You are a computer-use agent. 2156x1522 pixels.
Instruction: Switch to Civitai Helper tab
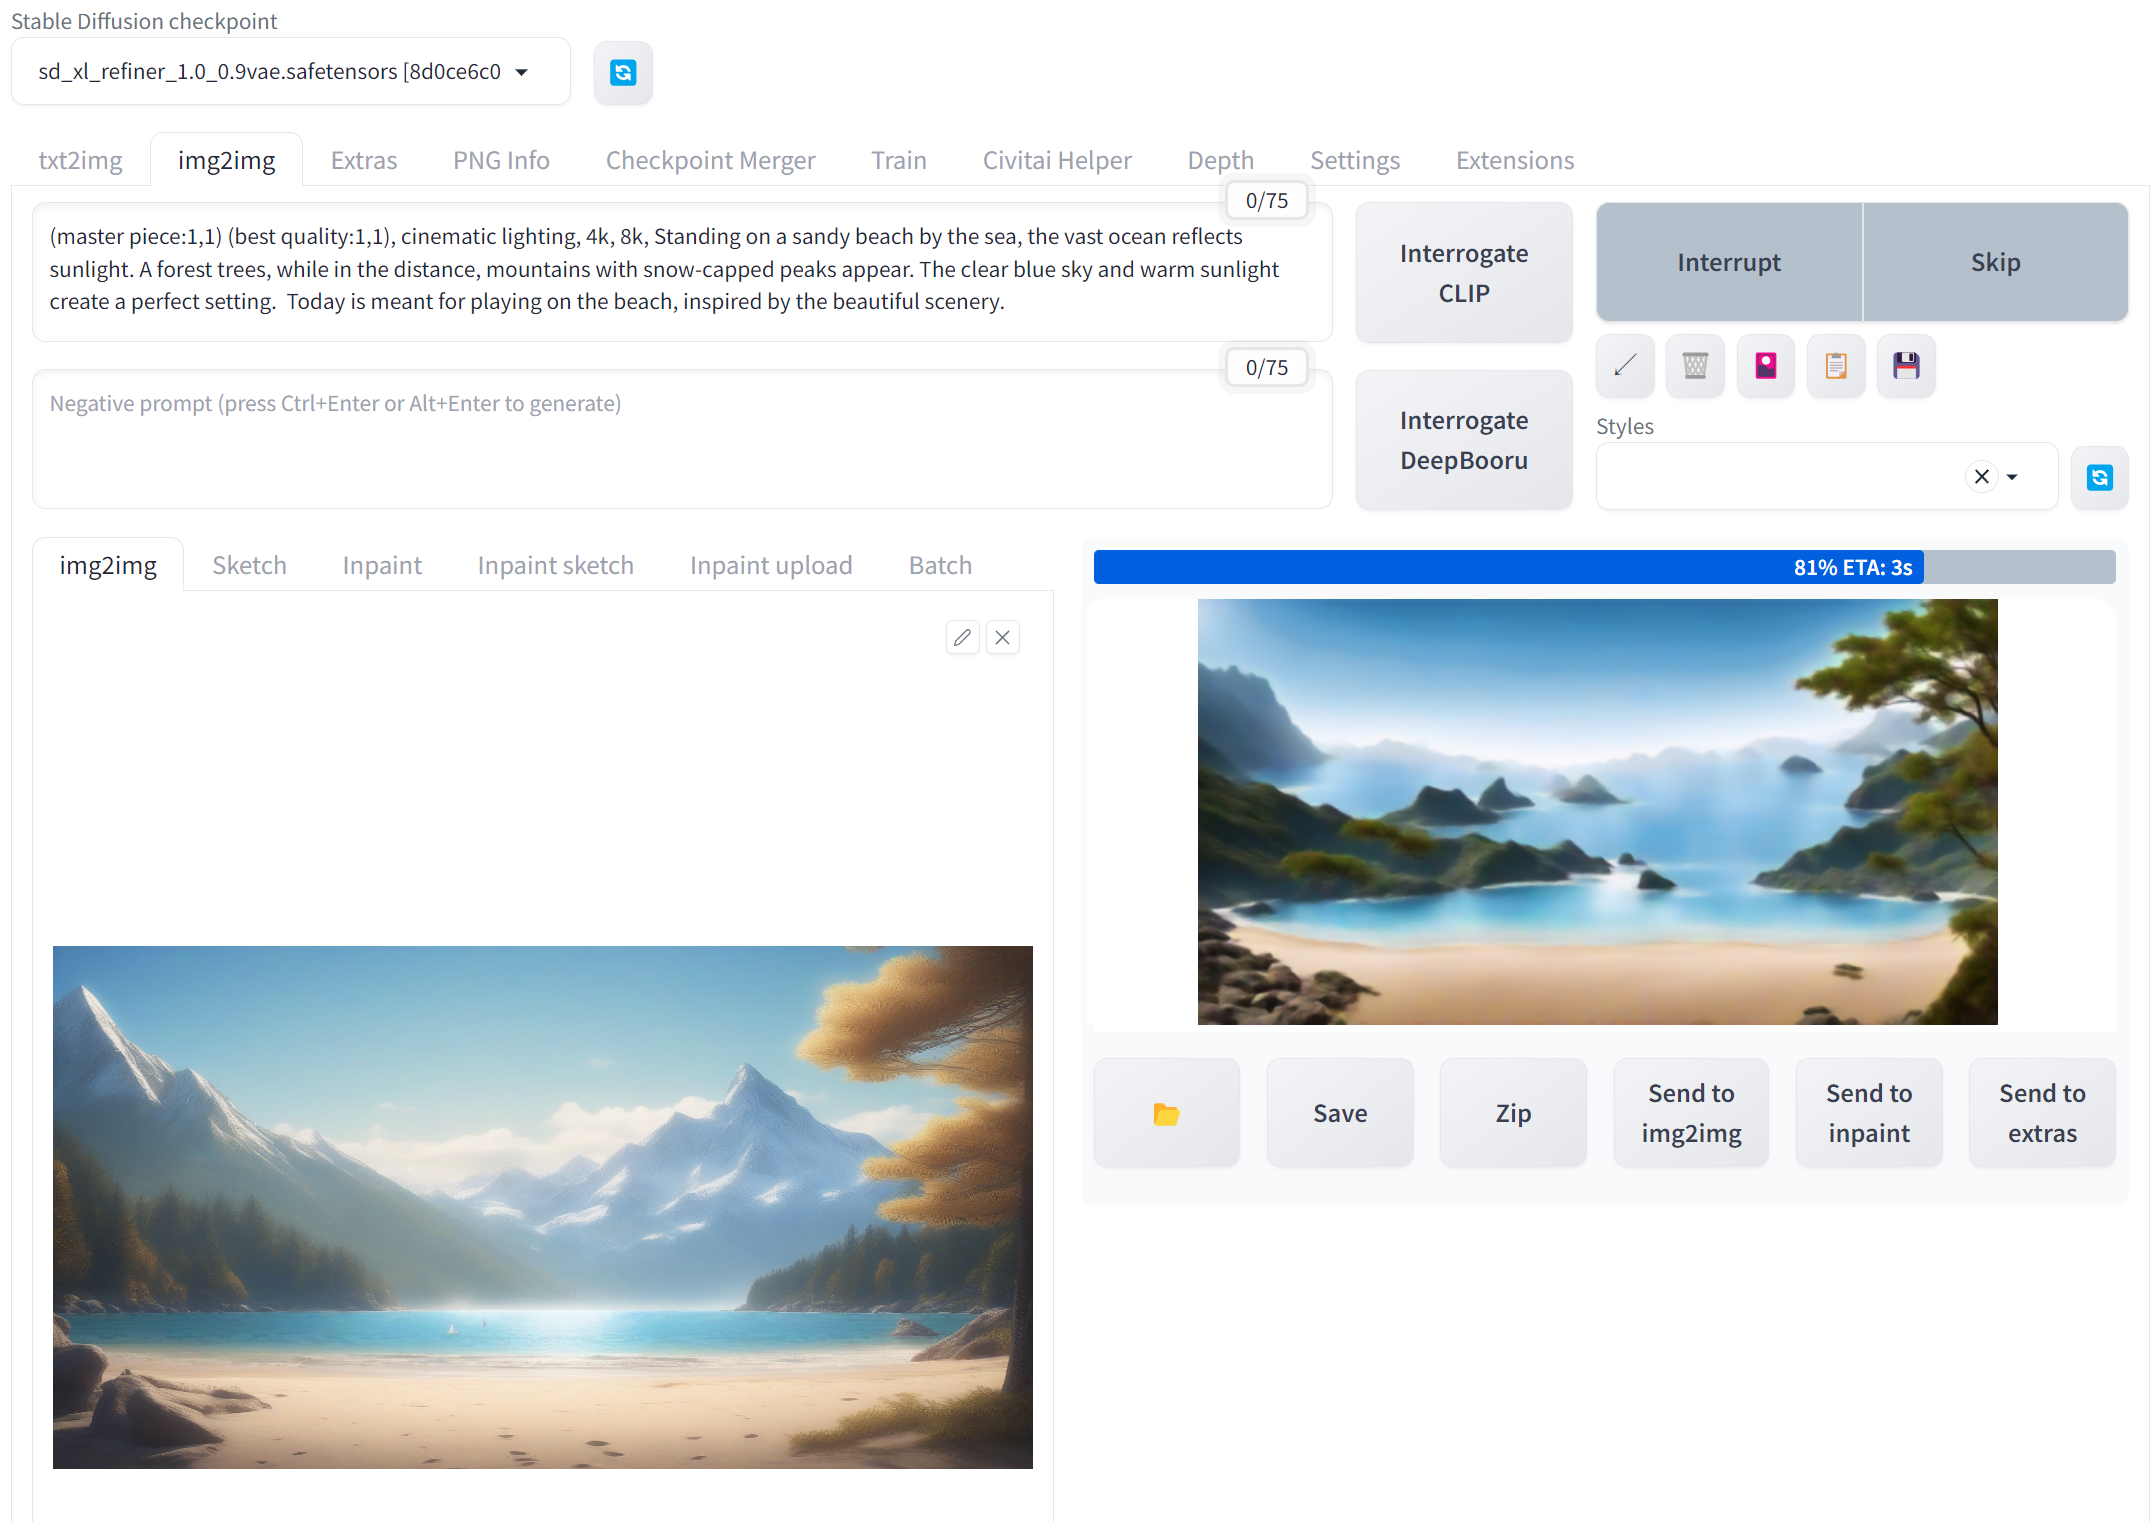pos(1057,160)
